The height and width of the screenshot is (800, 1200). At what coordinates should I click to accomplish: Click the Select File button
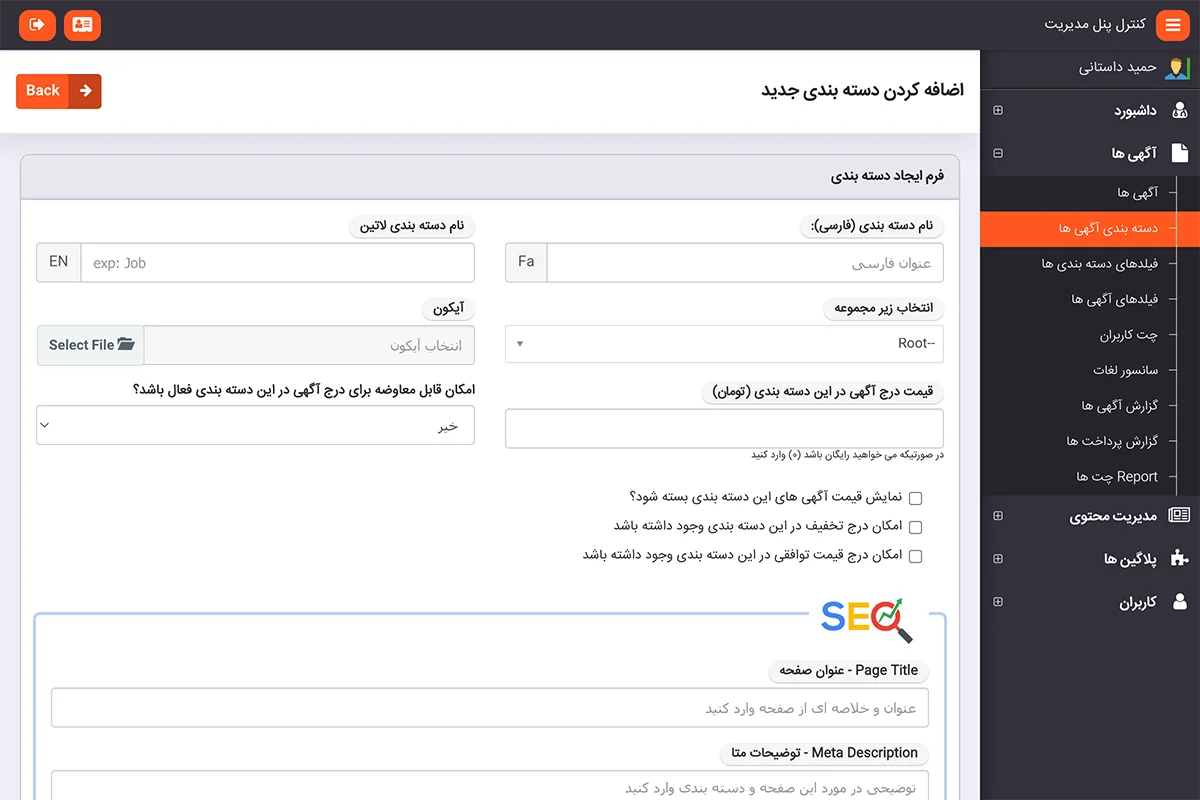90,345
